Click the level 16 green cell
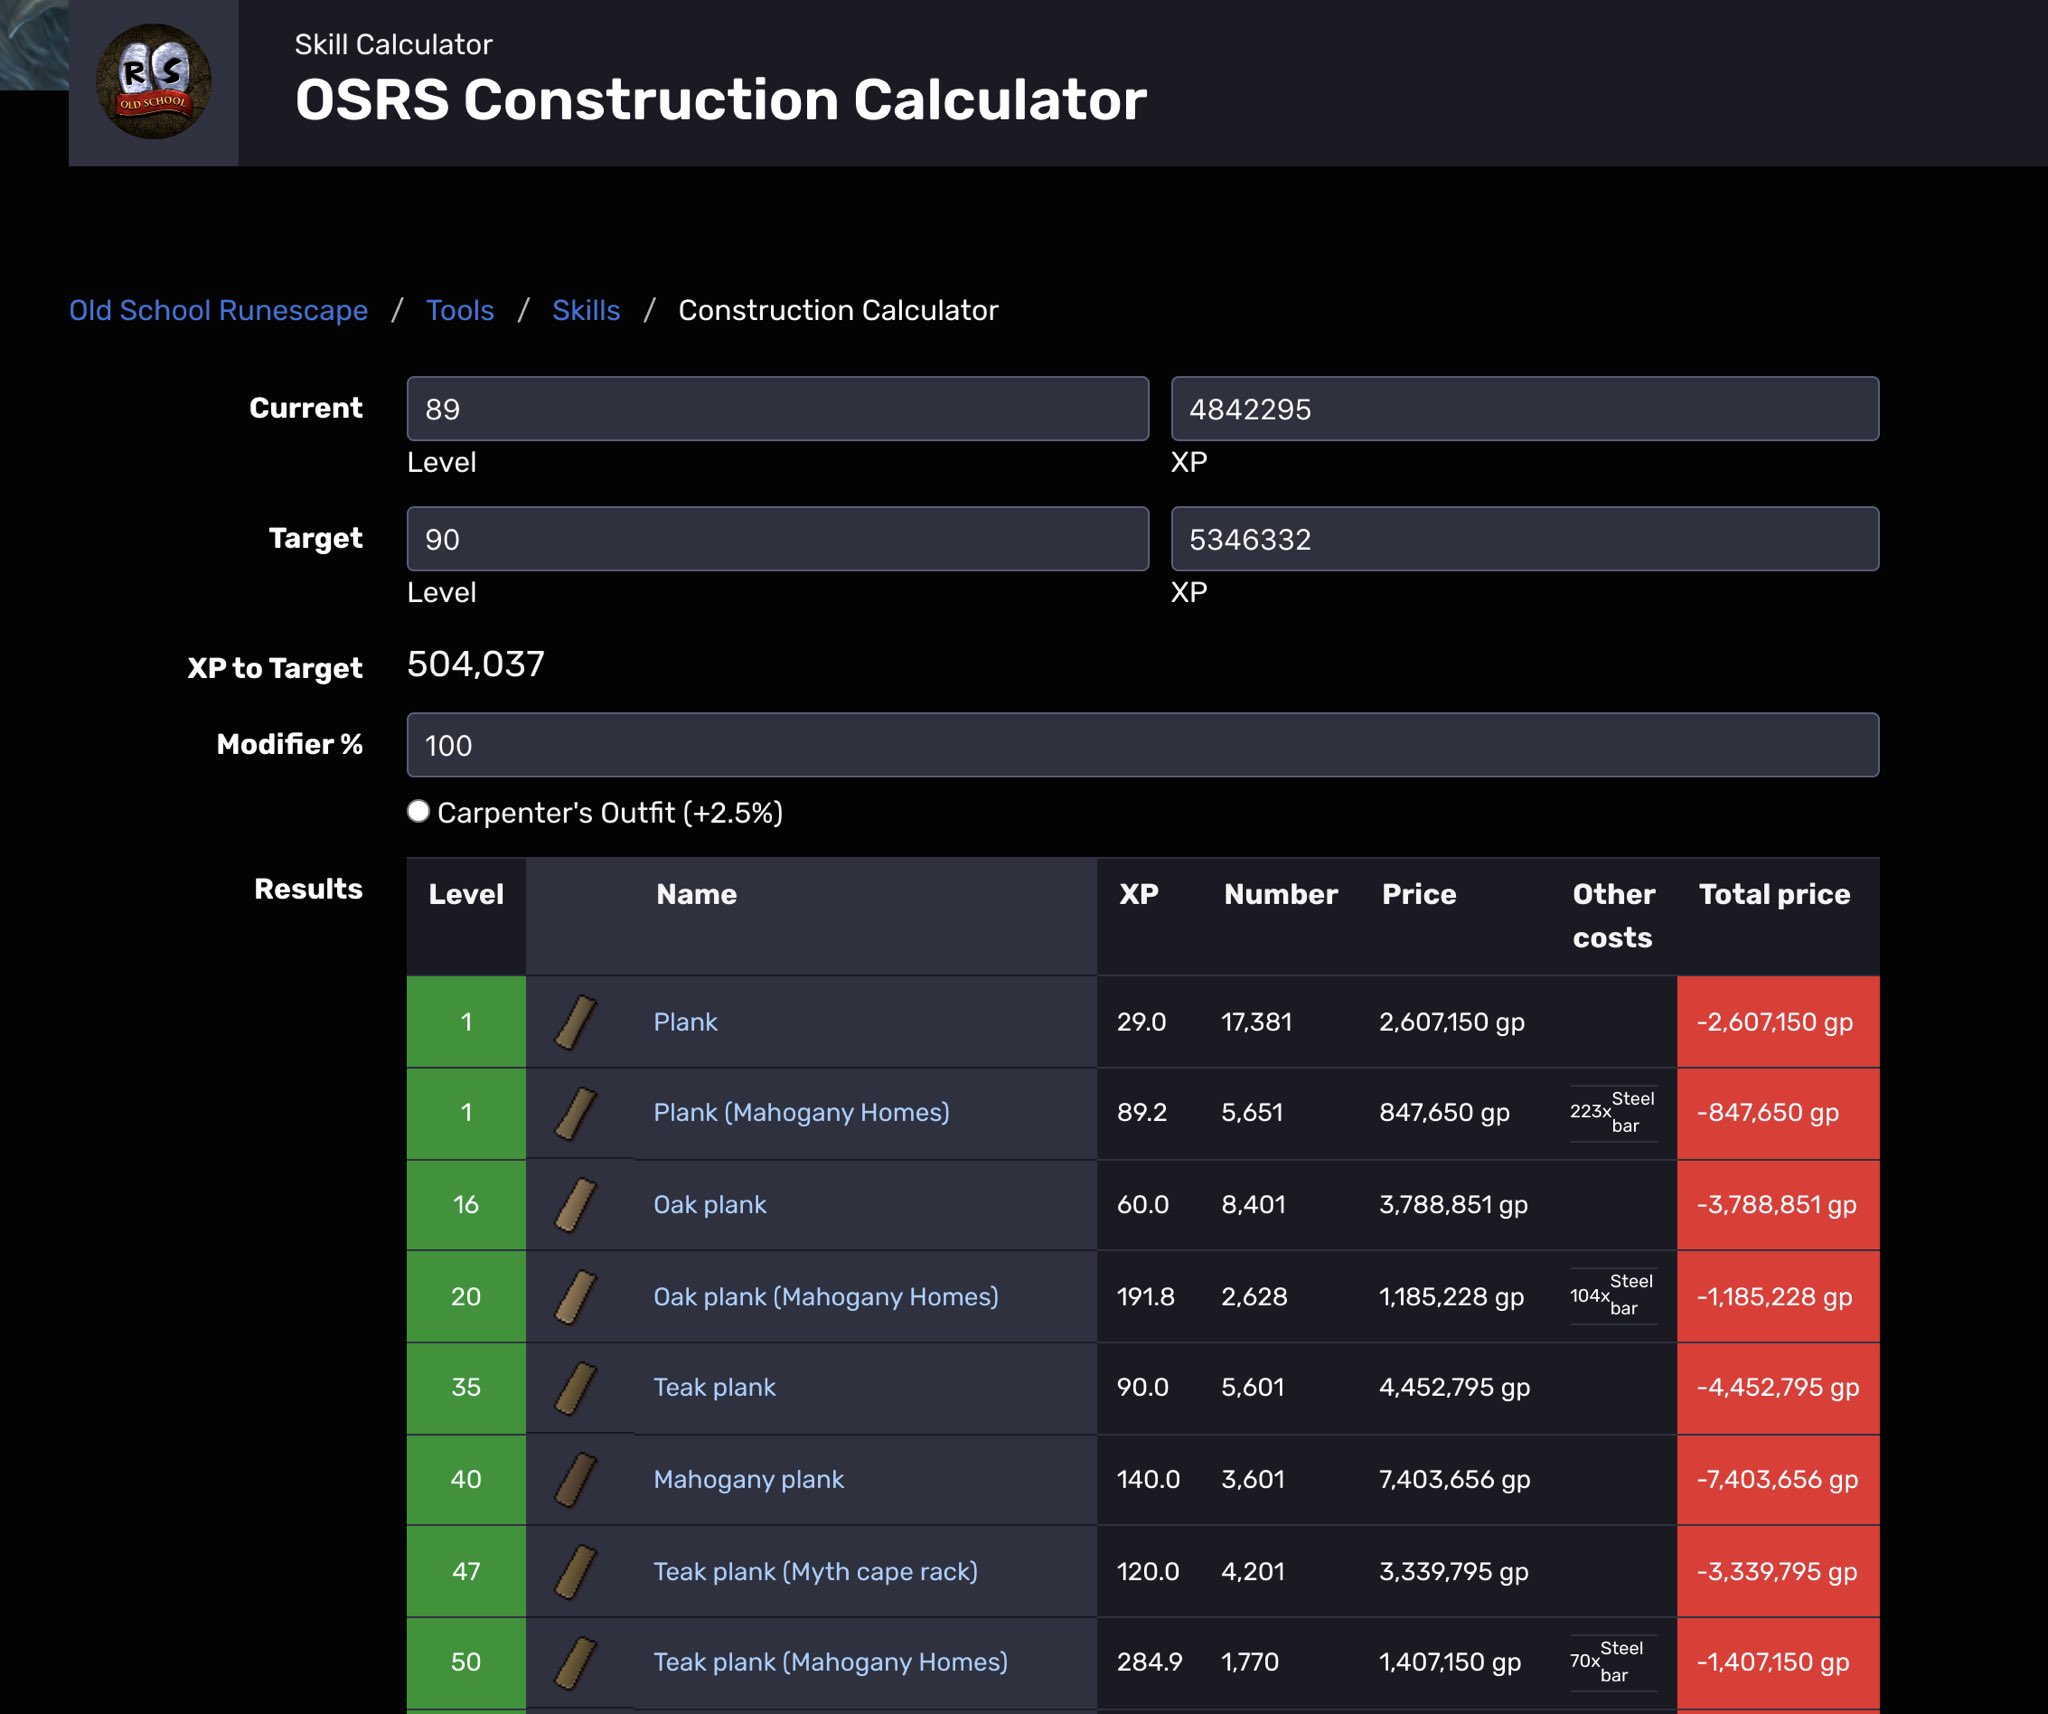 tap(466, 1205)
